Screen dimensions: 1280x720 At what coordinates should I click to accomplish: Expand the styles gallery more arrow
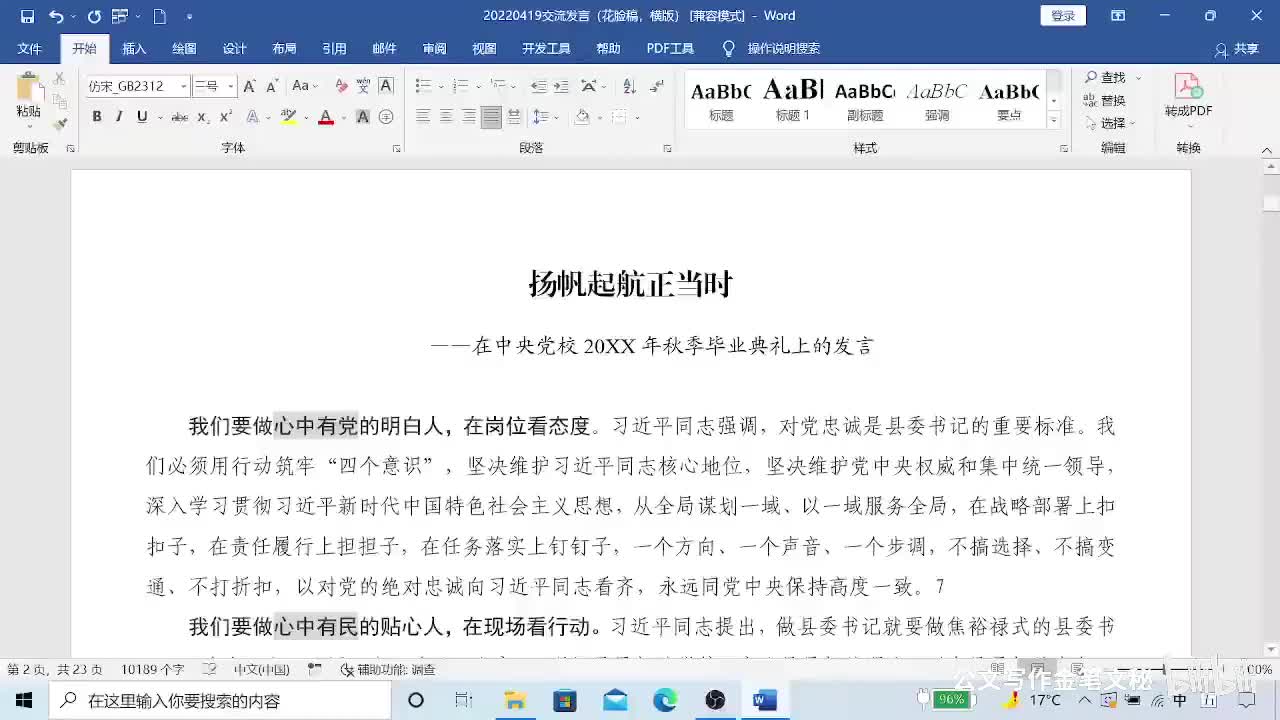point(1053,120)
